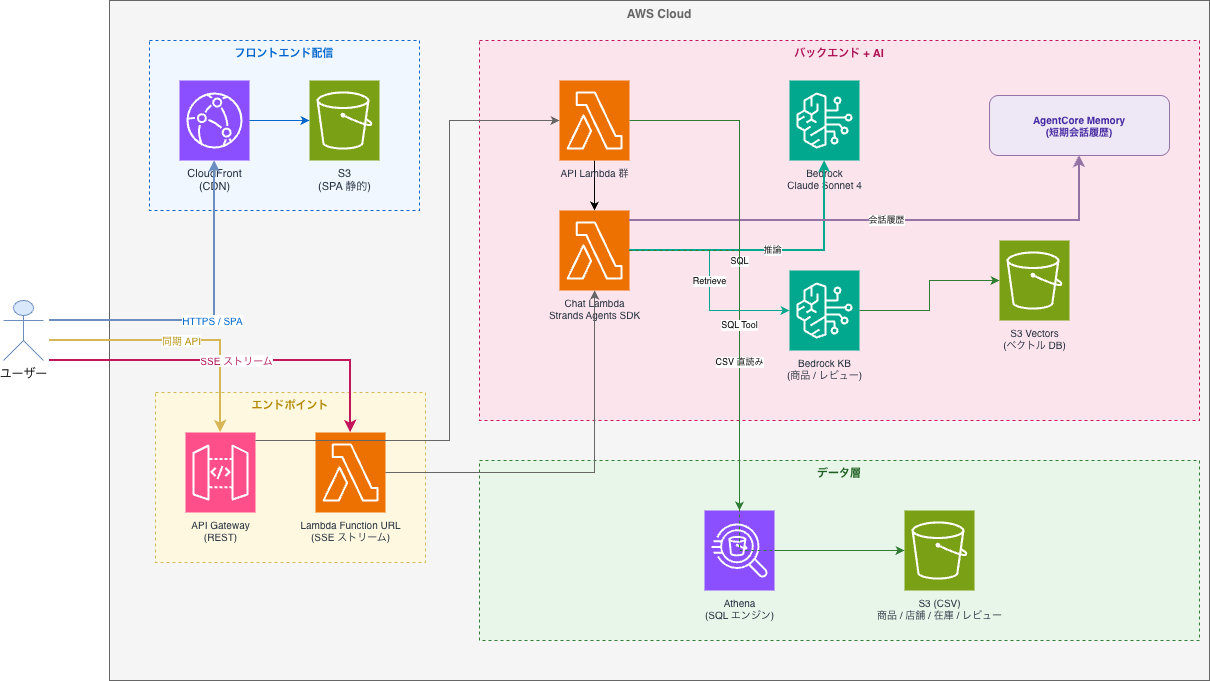This screenshot has height=681, width=1210.
Task: Click the S3 (SPA 静的) caption
Action: click(345, 180)
